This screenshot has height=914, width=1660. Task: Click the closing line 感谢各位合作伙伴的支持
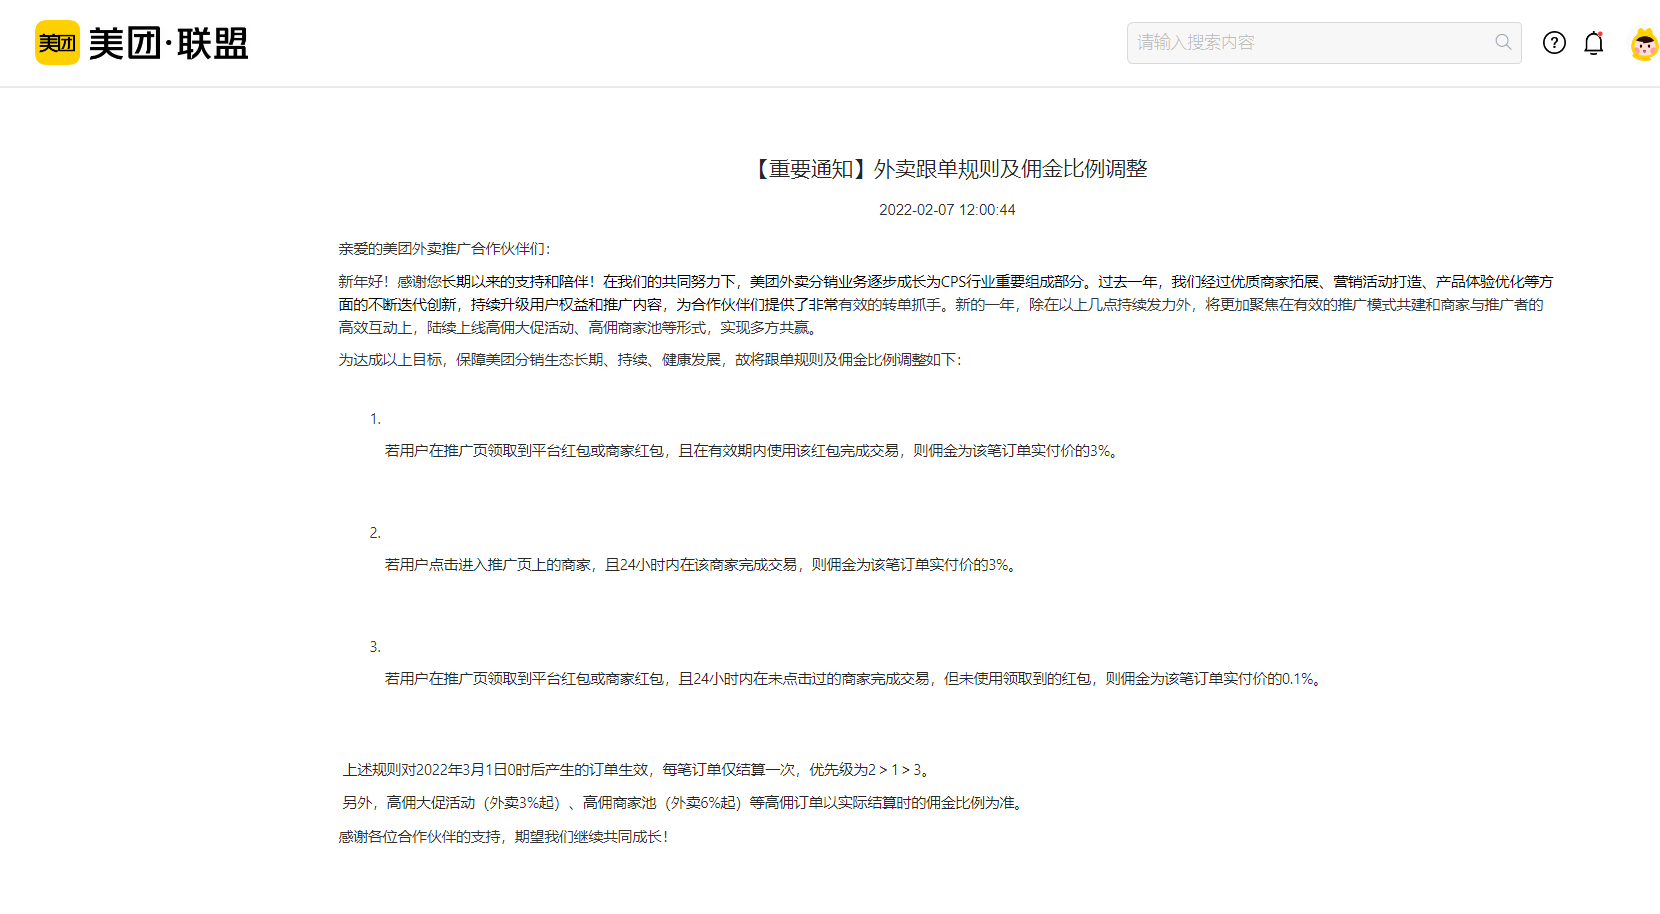[x=503, y=837]
